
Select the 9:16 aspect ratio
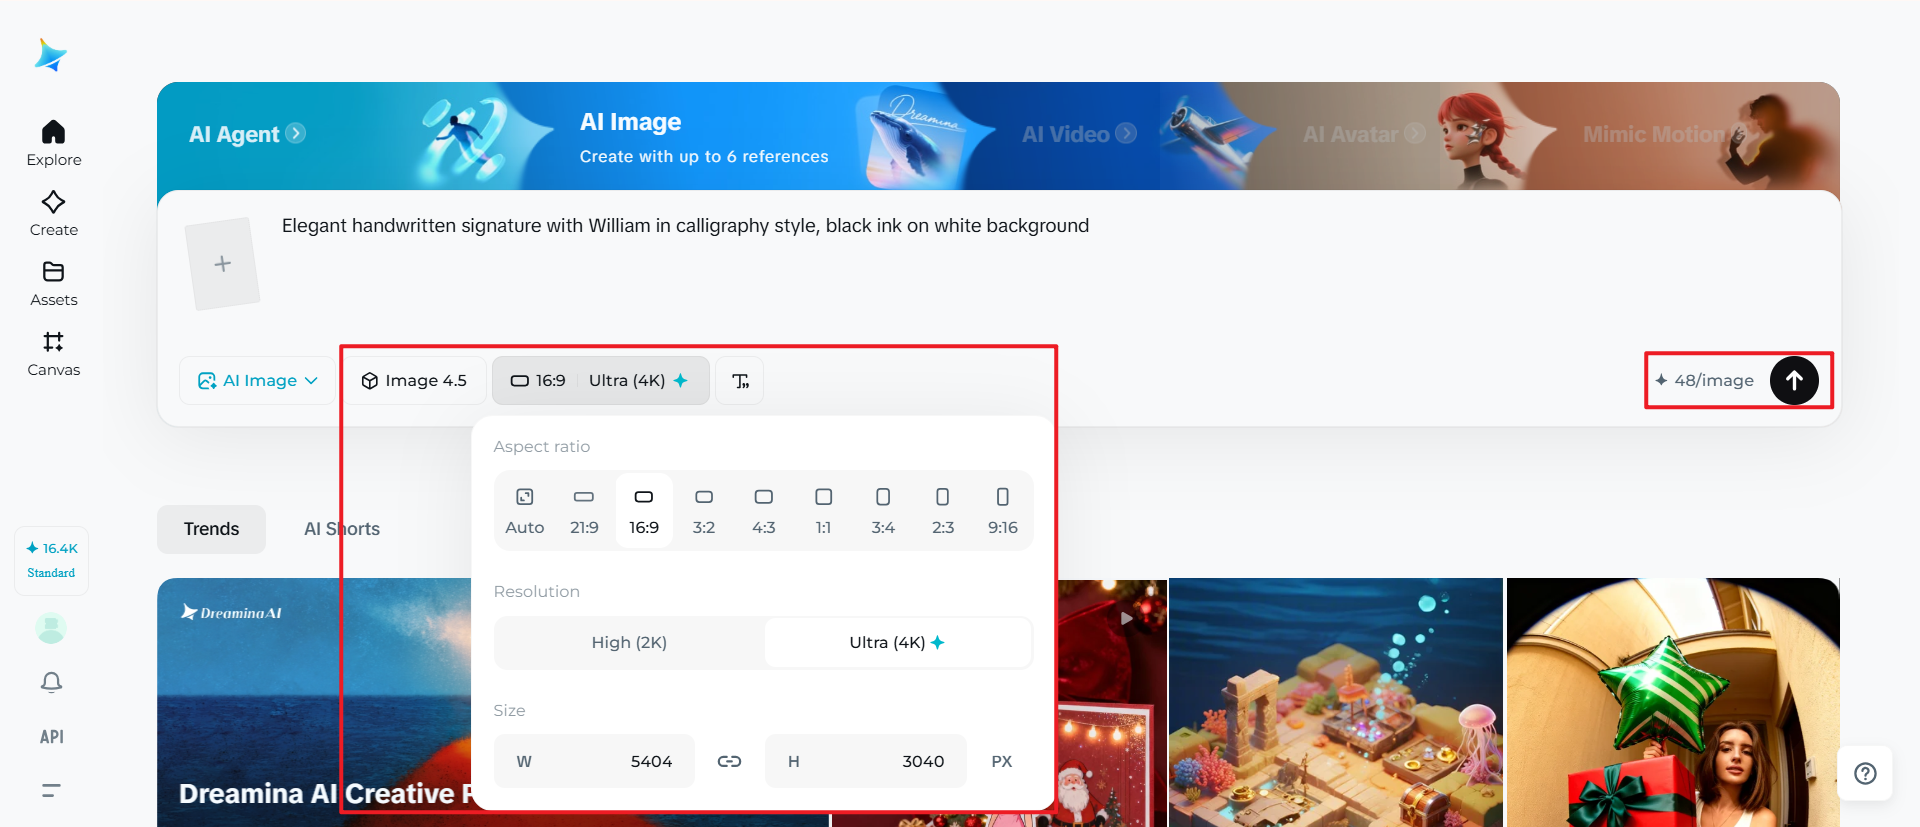(x=1003, y=511)
